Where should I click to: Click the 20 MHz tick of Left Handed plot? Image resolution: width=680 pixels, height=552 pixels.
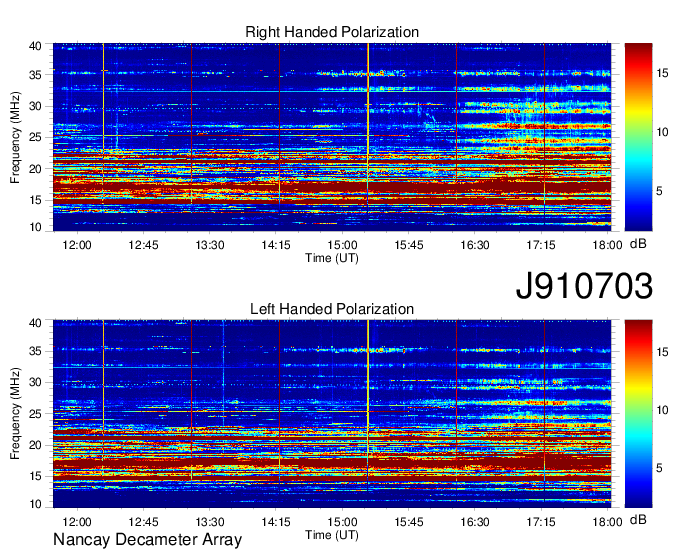[x=35, y=445]
